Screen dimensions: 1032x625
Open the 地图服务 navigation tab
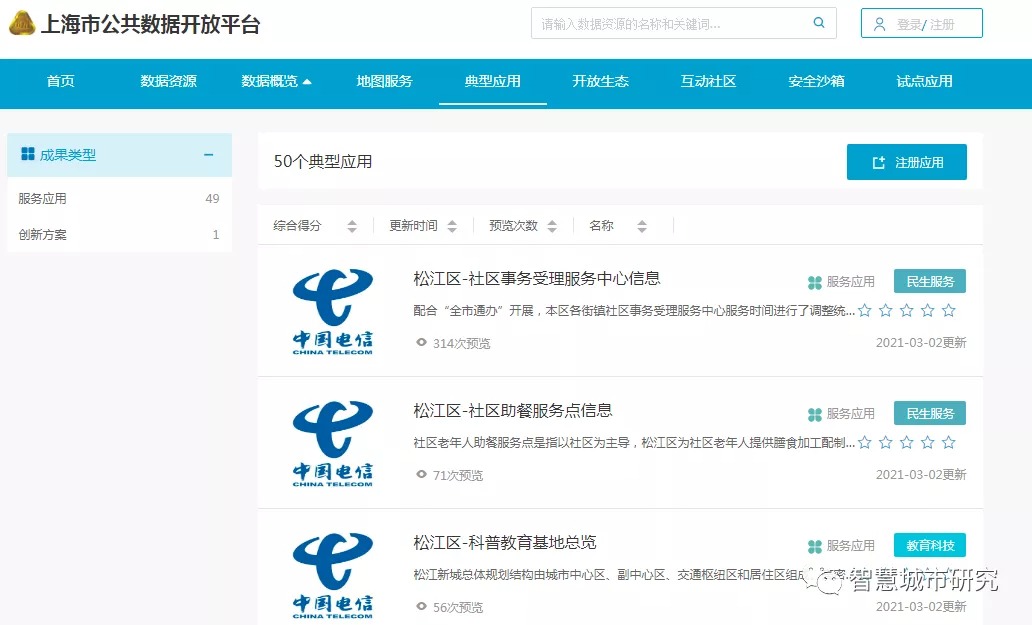[x=384, y=82]
